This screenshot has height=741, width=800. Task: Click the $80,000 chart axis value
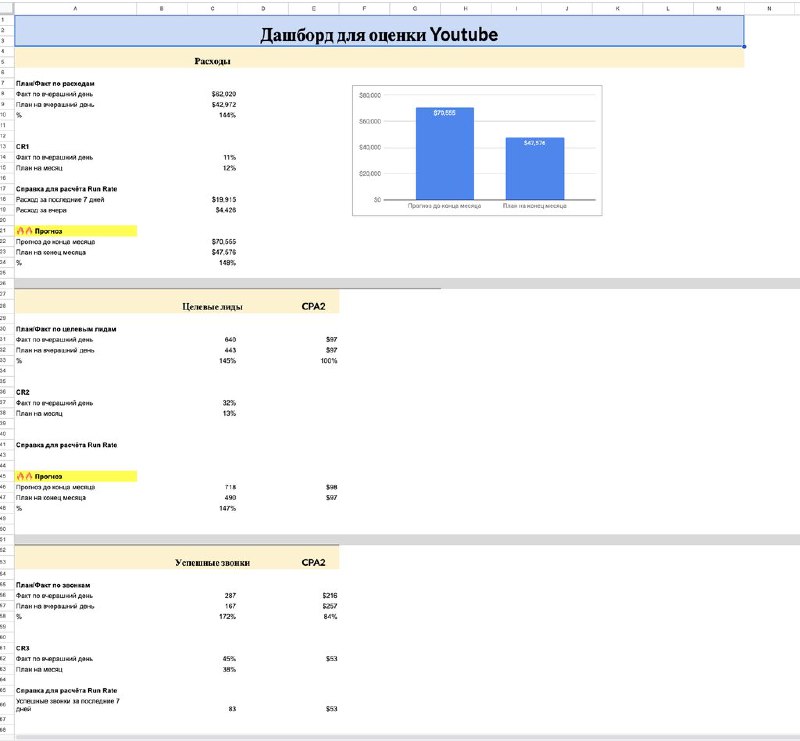(370, 95)
